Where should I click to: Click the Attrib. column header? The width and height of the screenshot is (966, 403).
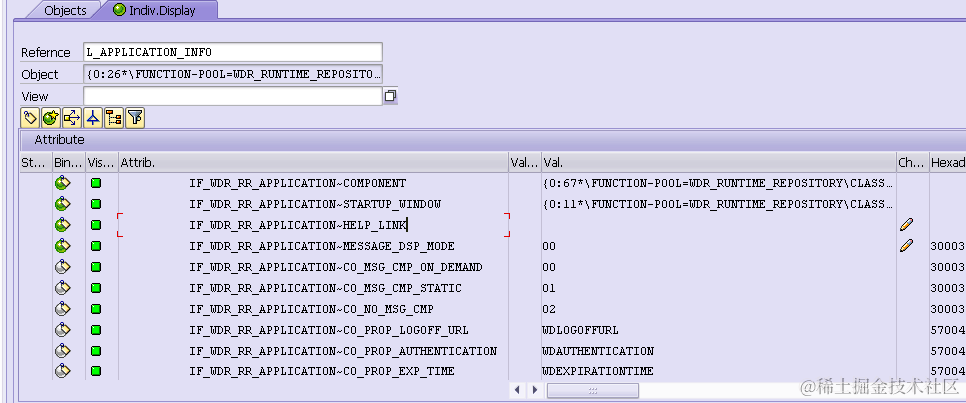click(313, 163)
